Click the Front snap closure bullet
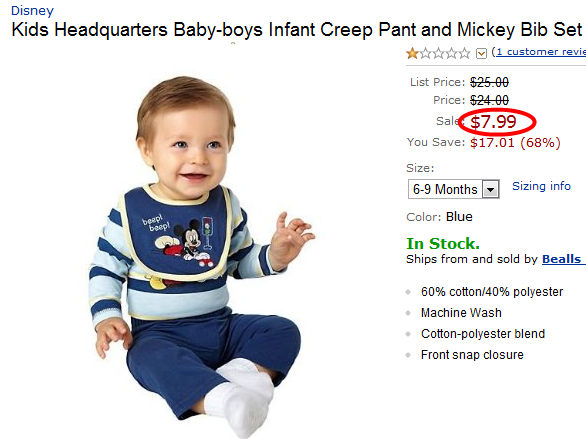Screen dimensions: 586x444 point(472,355)
